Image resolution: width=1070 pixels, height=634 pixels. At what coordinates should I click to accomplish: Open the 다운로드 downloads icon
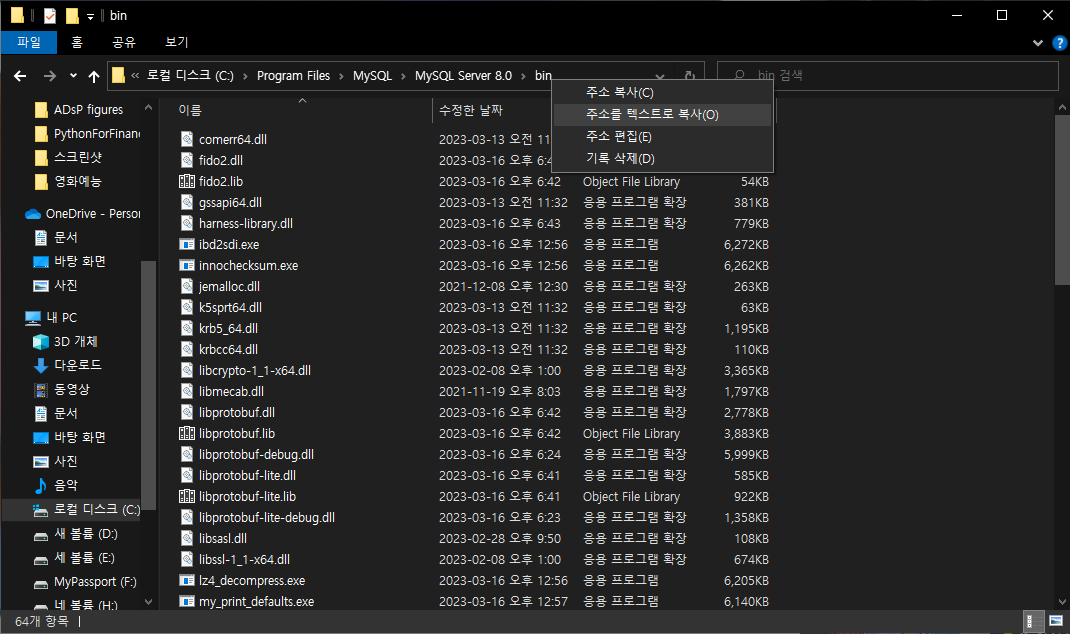click(x=41, y=366)
